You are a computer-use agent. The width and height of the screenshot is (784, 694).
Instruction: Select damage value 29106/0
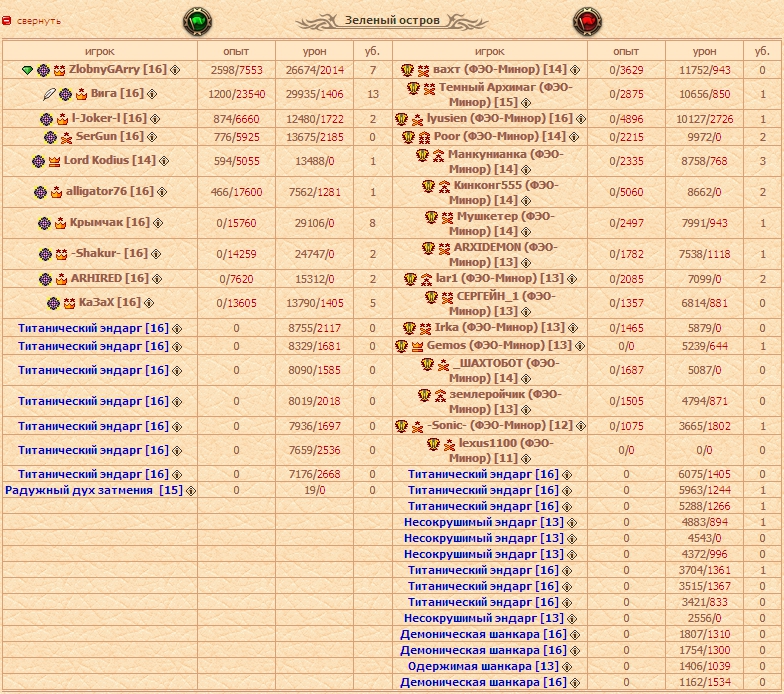pos(314,223)
